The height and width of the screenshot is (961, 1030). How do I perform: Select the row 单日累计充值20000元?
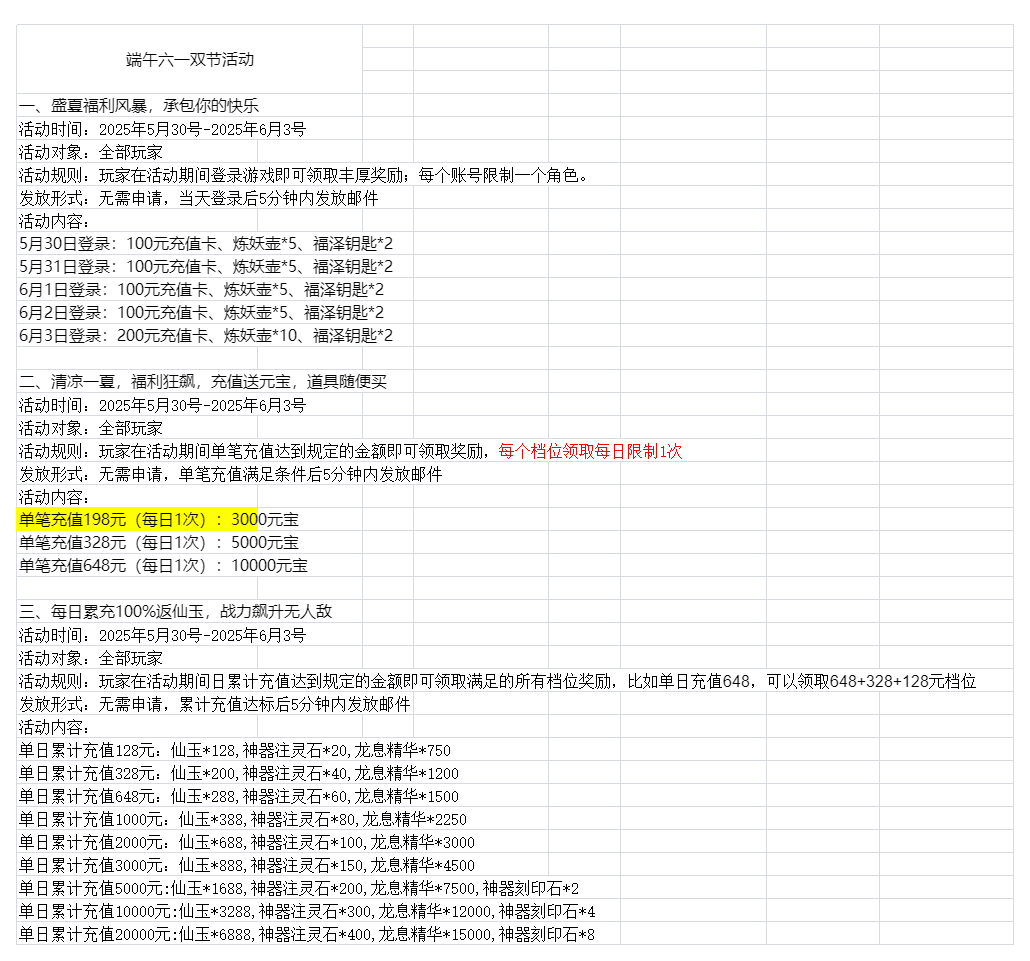(307, 934)
